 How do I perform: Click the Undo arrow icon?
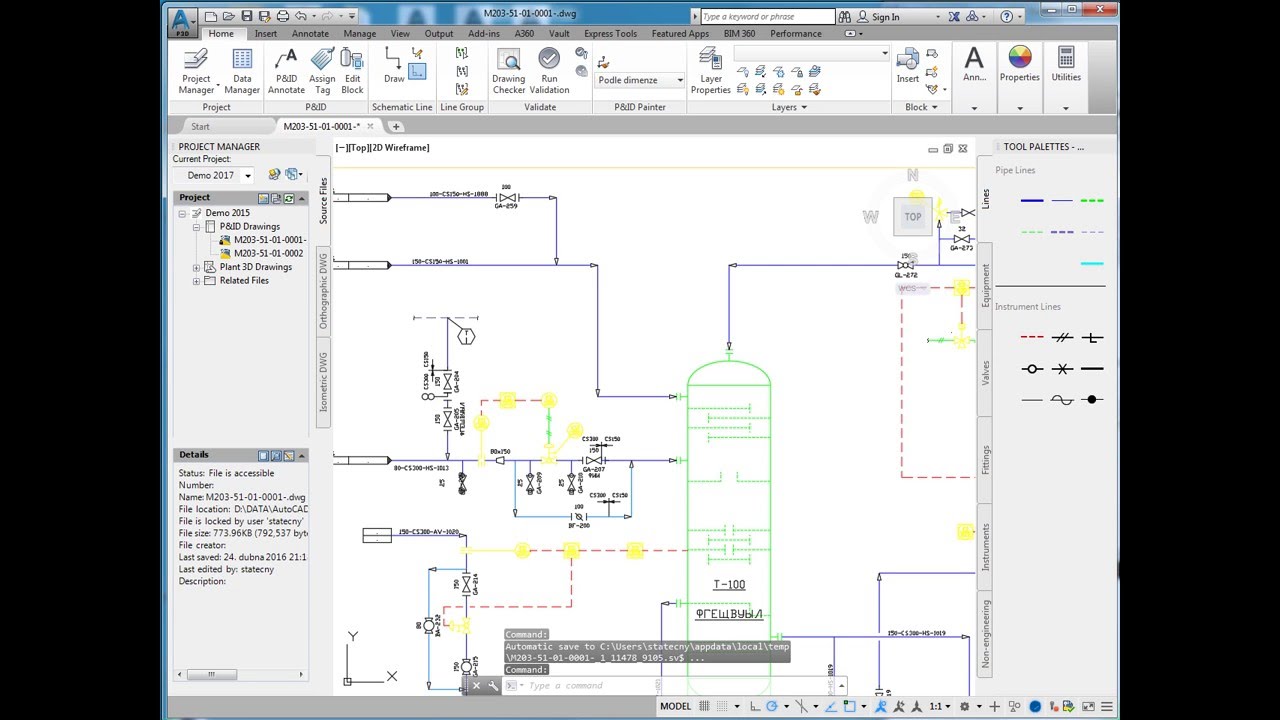coord(302,16)
